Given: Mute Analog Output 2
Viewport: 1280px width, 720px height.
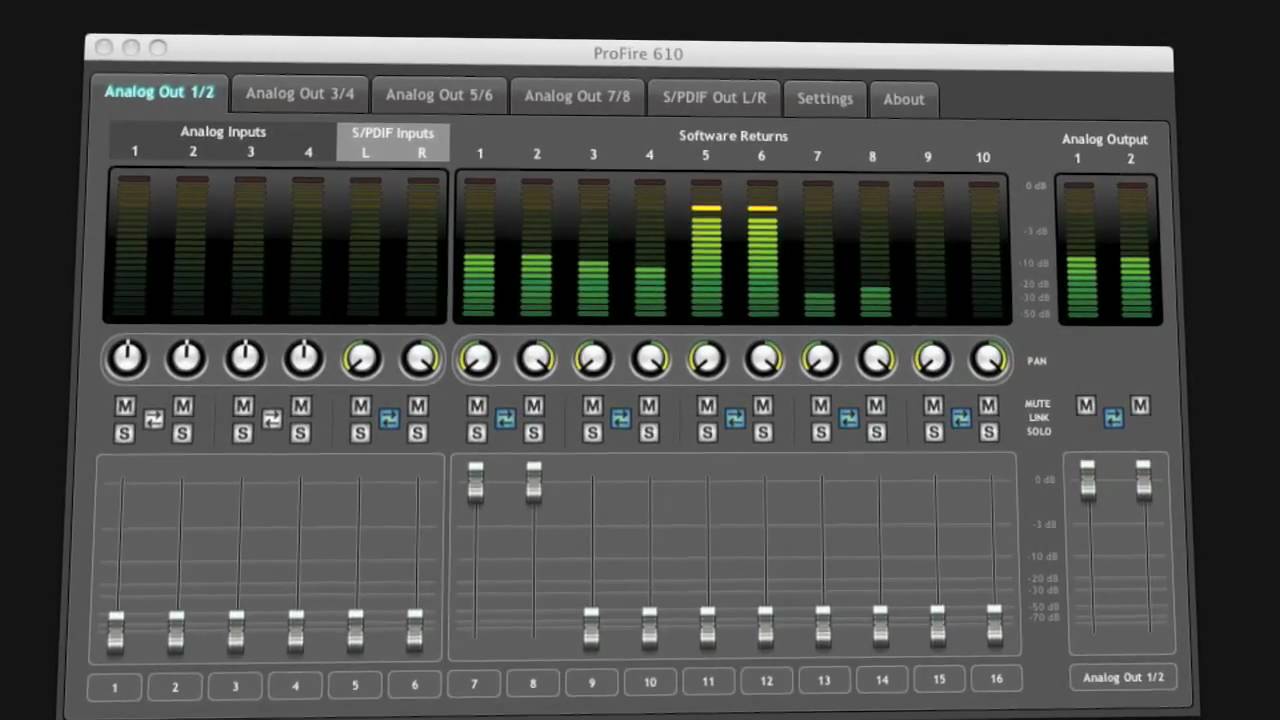Looking at the screenshot, I should 1140,406.
